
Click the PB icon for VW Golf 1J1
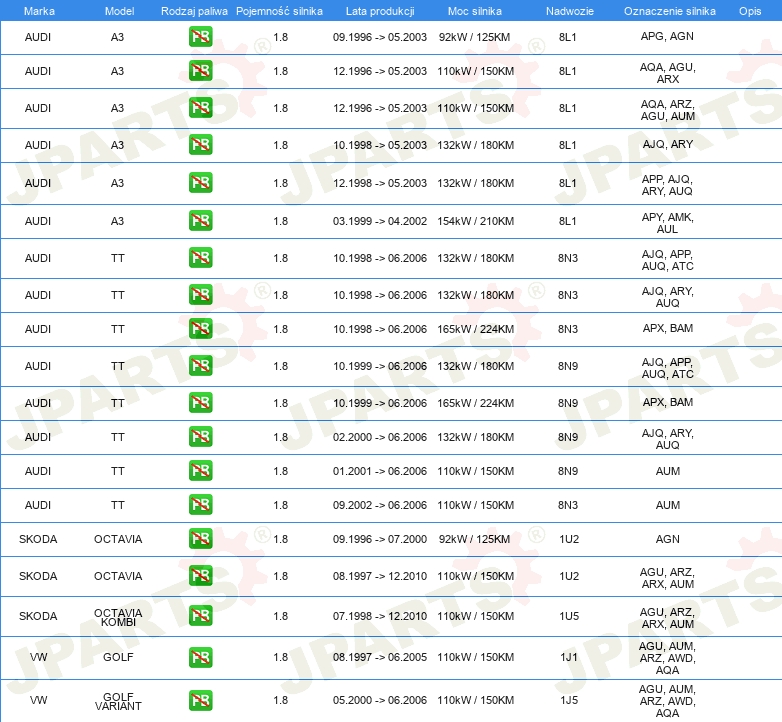click(200, 657)
